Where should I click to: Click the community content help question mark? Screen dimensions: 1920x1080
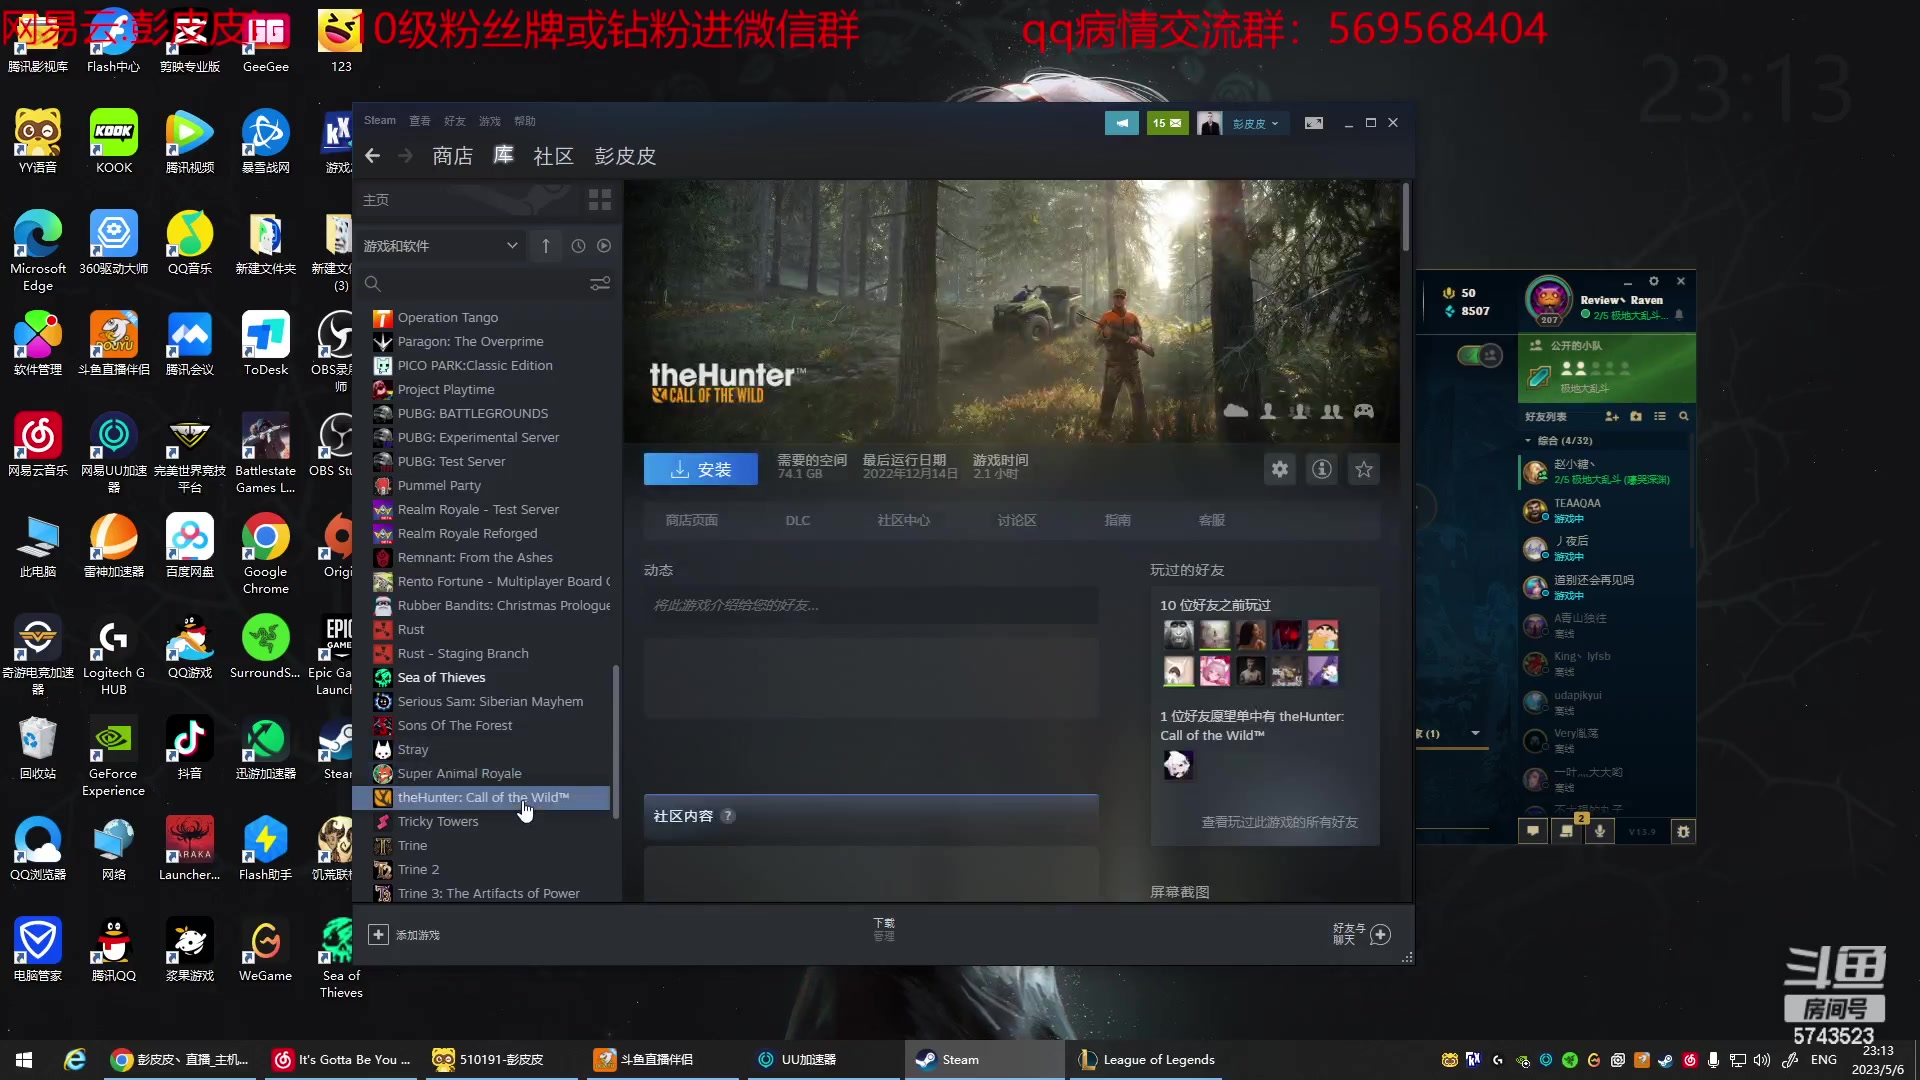point(728,816)
